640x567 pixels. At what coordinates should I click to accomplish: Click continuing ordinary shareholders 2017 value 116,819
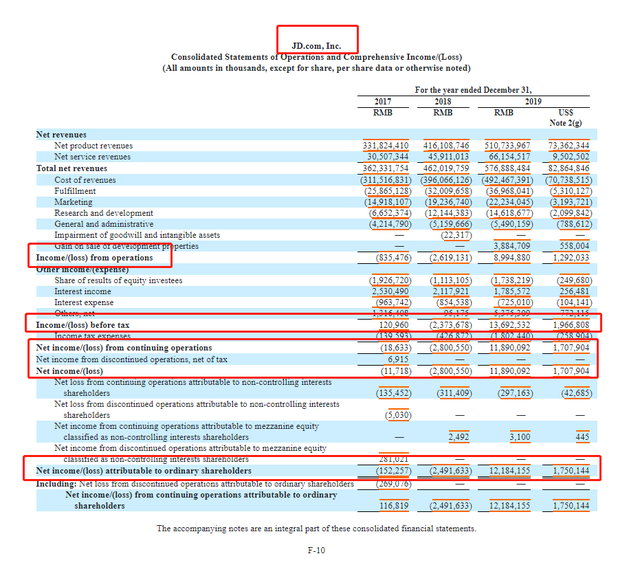393,506
